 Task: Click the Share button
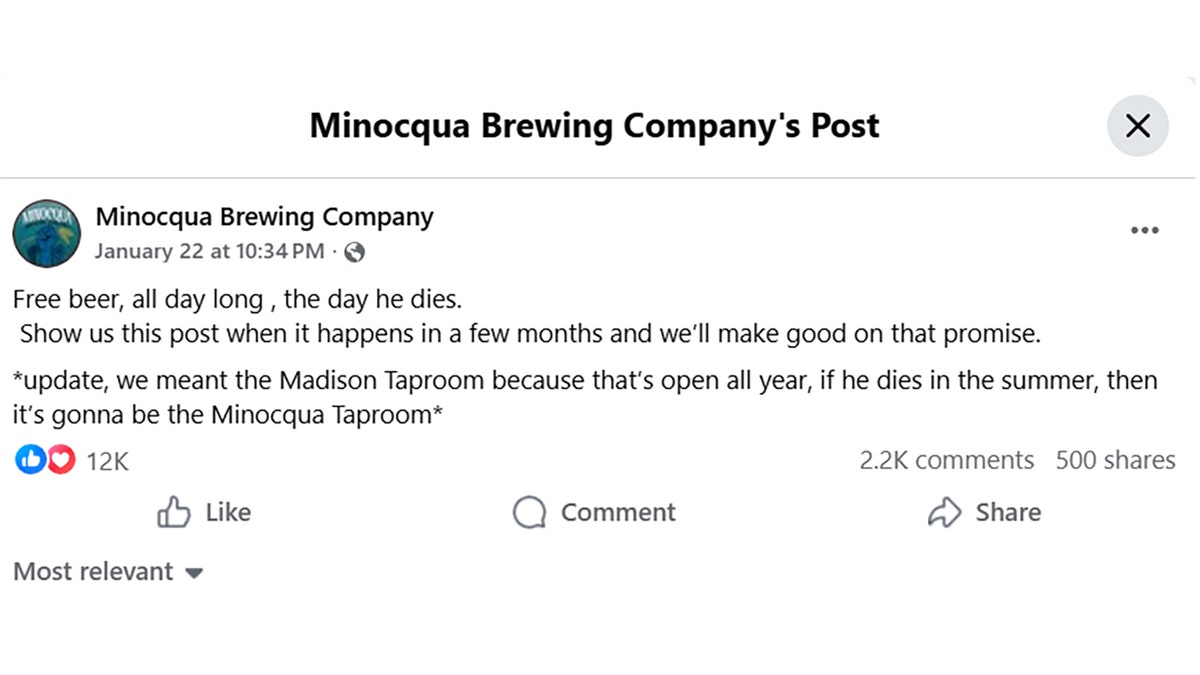(x=984, y=512)
